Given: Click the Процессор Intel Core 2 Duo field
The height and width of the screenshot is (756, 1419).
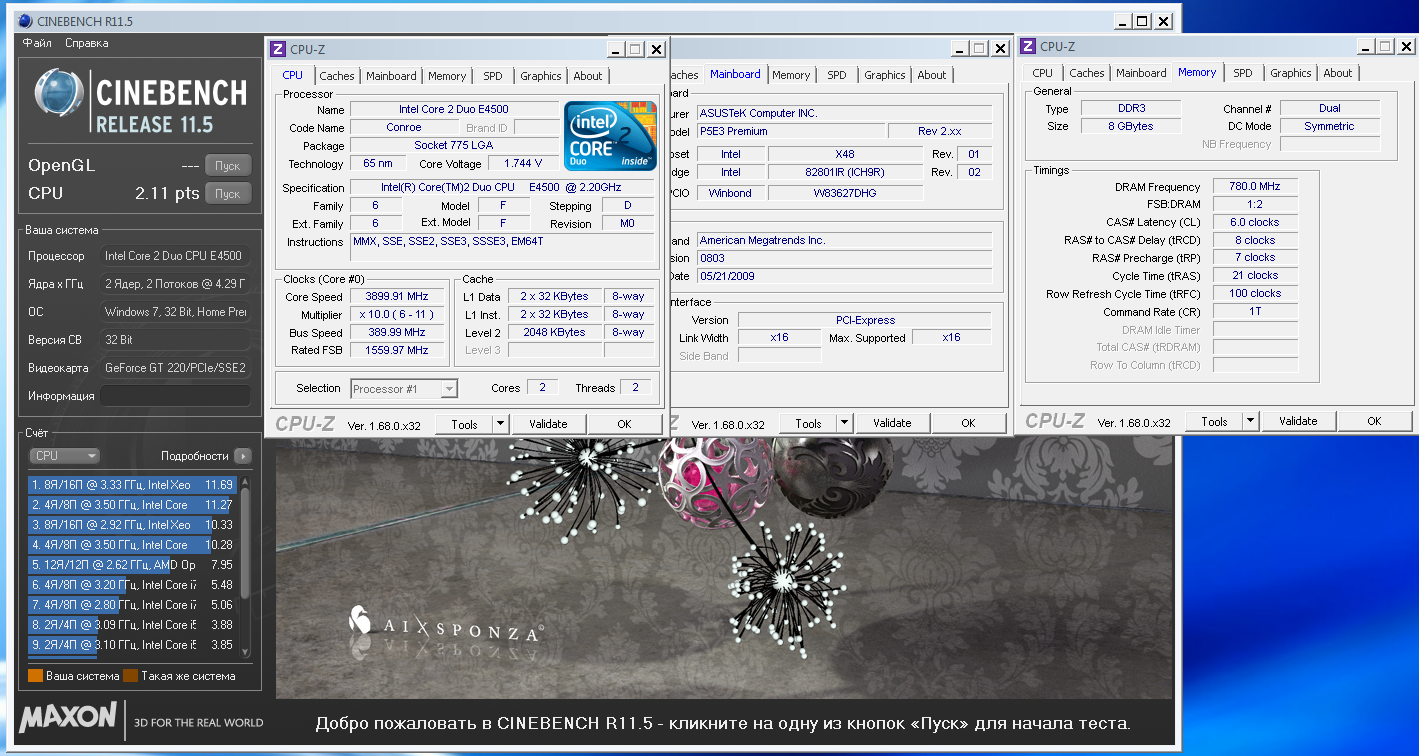Looking at the screenshot, I should tap(175, 256).
